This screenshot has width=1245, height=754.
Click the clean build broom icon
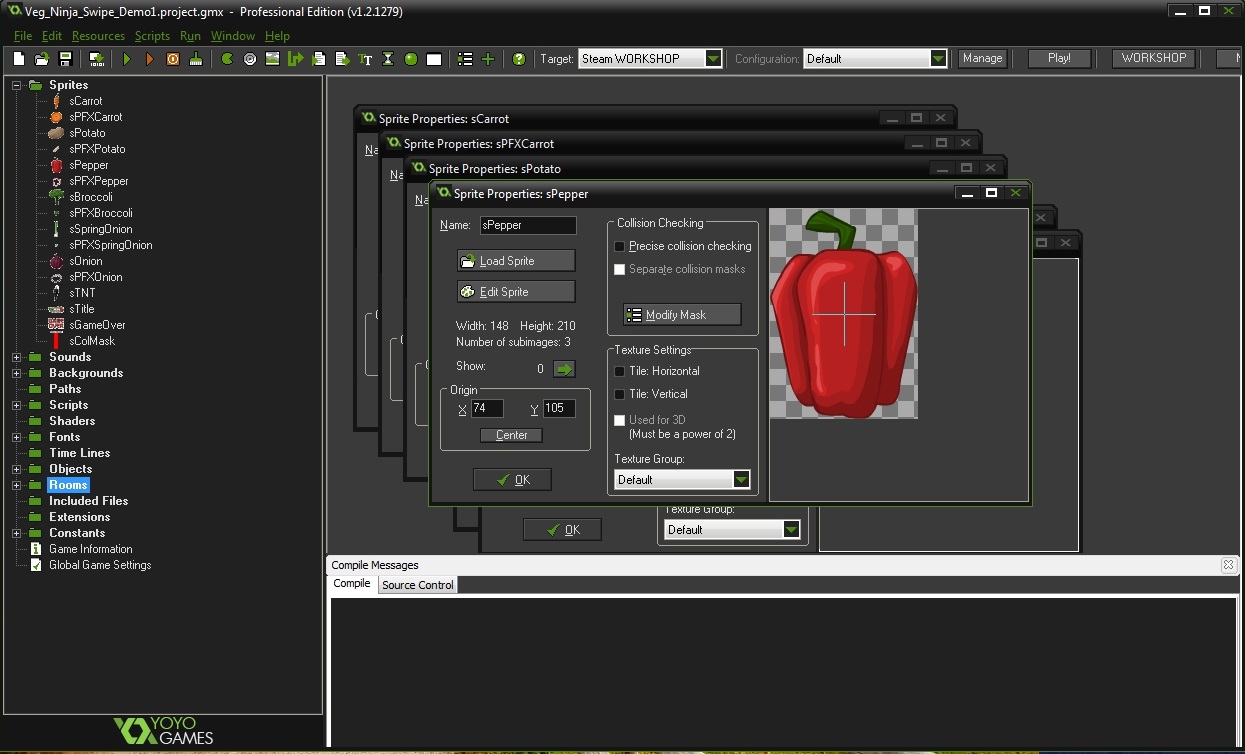(x=196, y=59)
